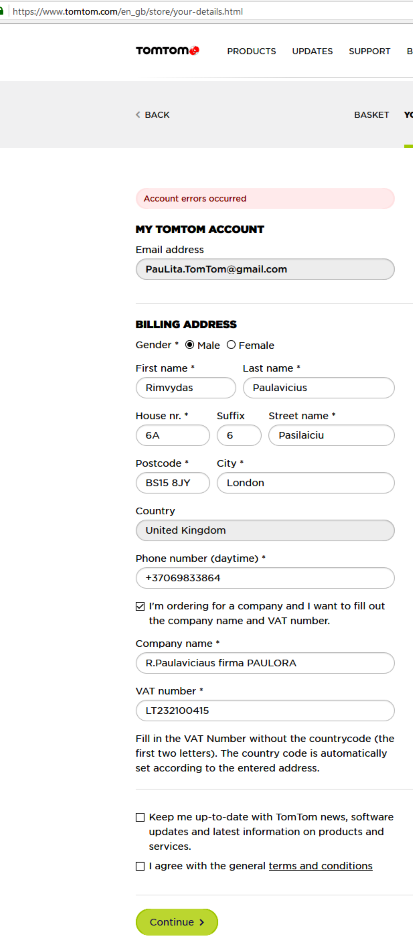Open the Updates menu
The height and width of the screenshot is (941, 413).
312,51
